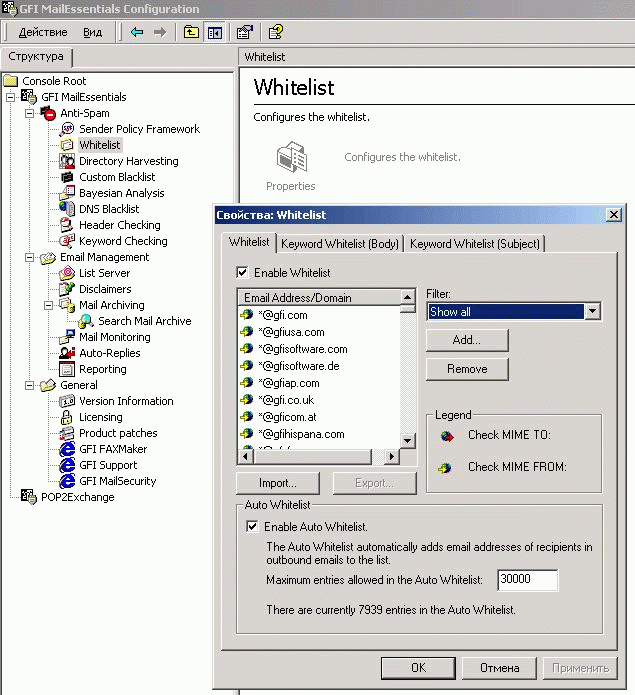Click the Sender Policy Framework icon
This screenshot has width=635, height=695.
(x=67, y=129)
